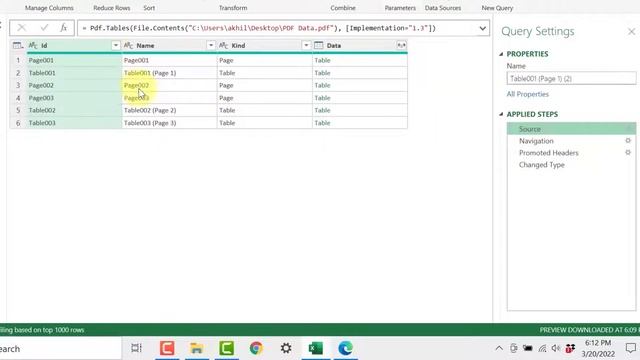This screenshot has width=640, height=360.
Task: Change Name column data type icon
Action: pyautogui.click(x=128, y=45)
